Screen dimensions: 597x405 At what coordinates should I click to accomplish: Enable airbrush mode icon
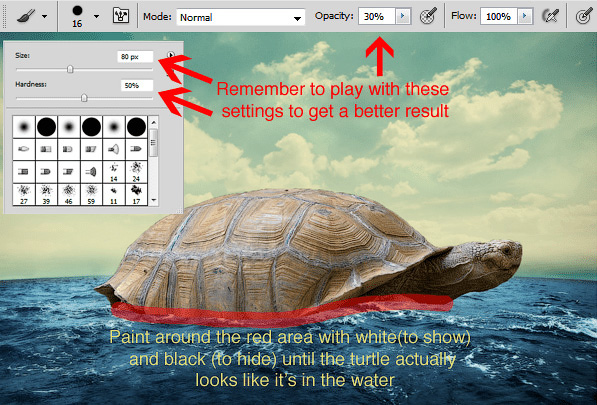coord(550,16)
